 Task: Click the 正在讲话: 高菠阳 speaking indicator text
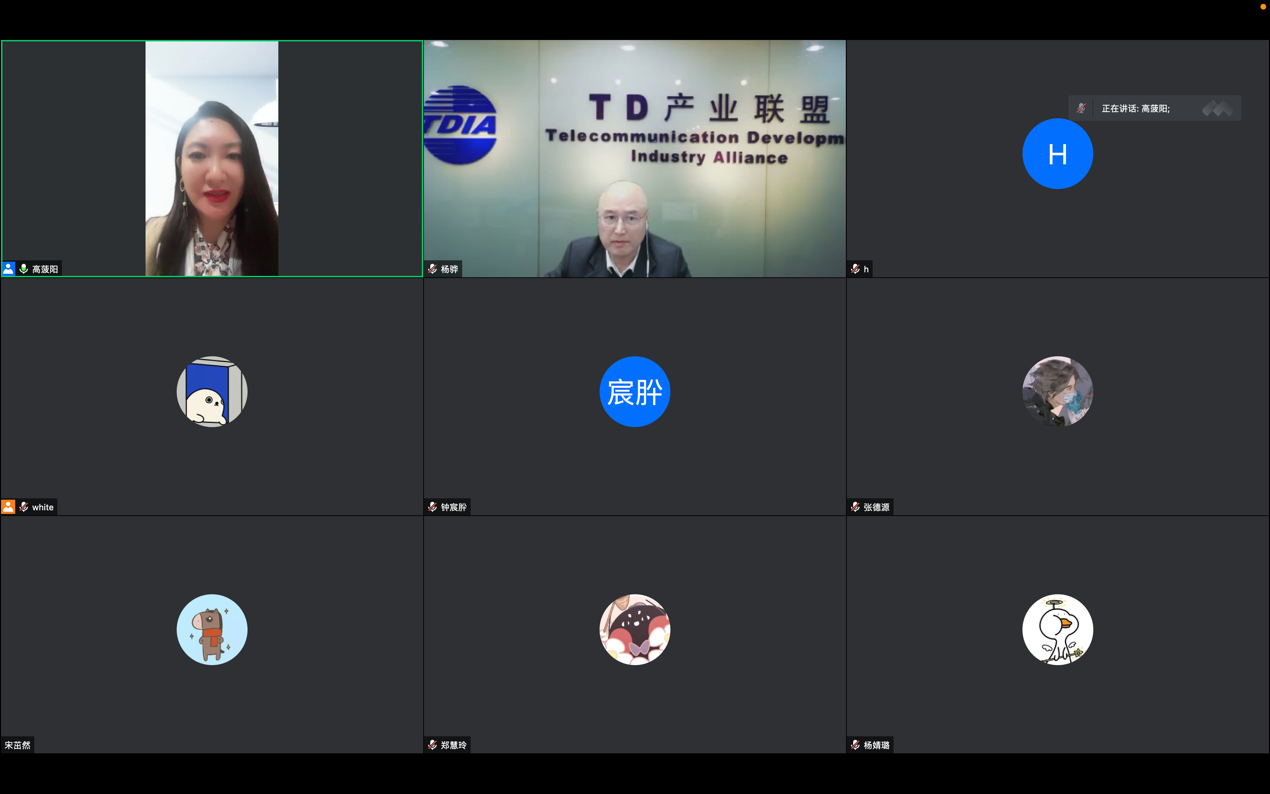1136,108
